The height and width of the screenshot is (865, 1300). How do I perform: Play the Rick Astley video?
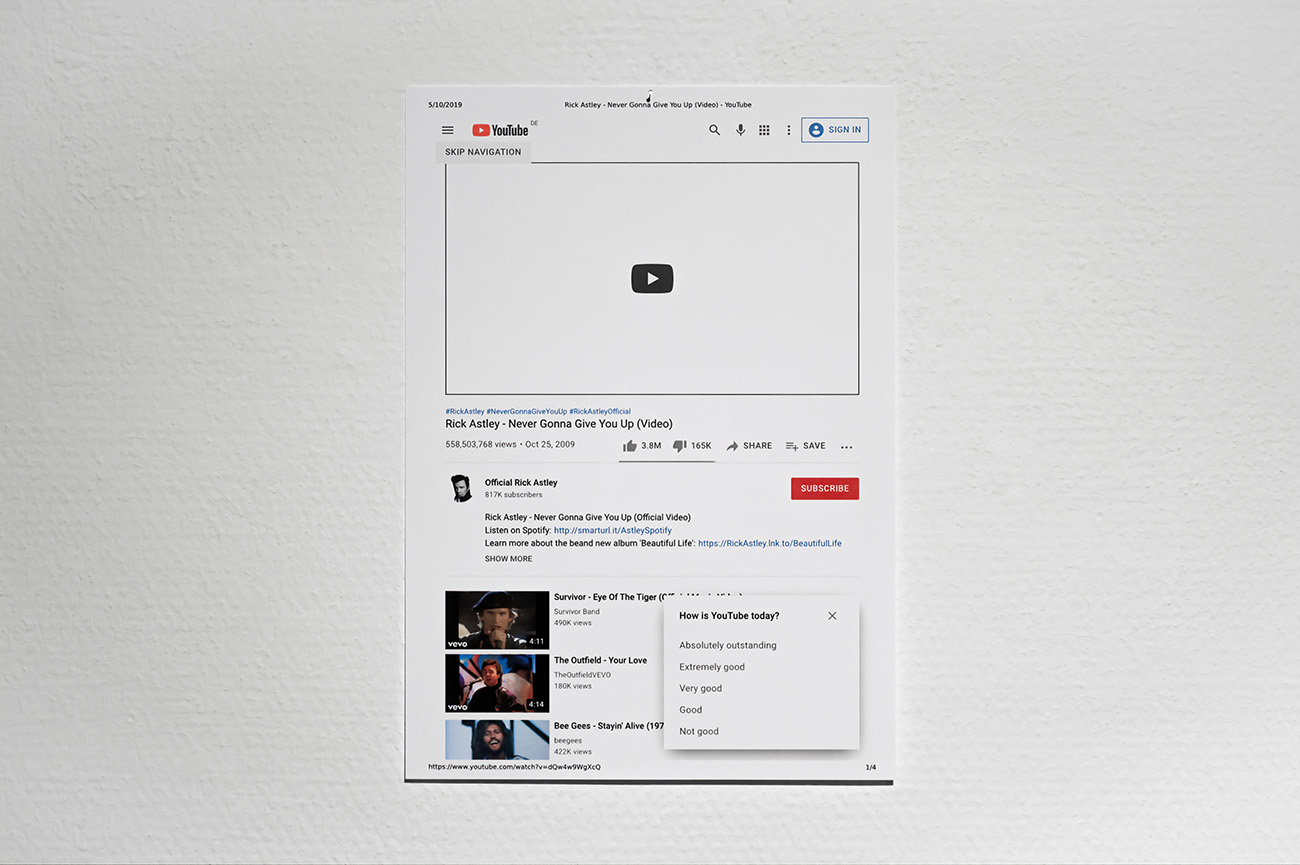click(652, 279)
